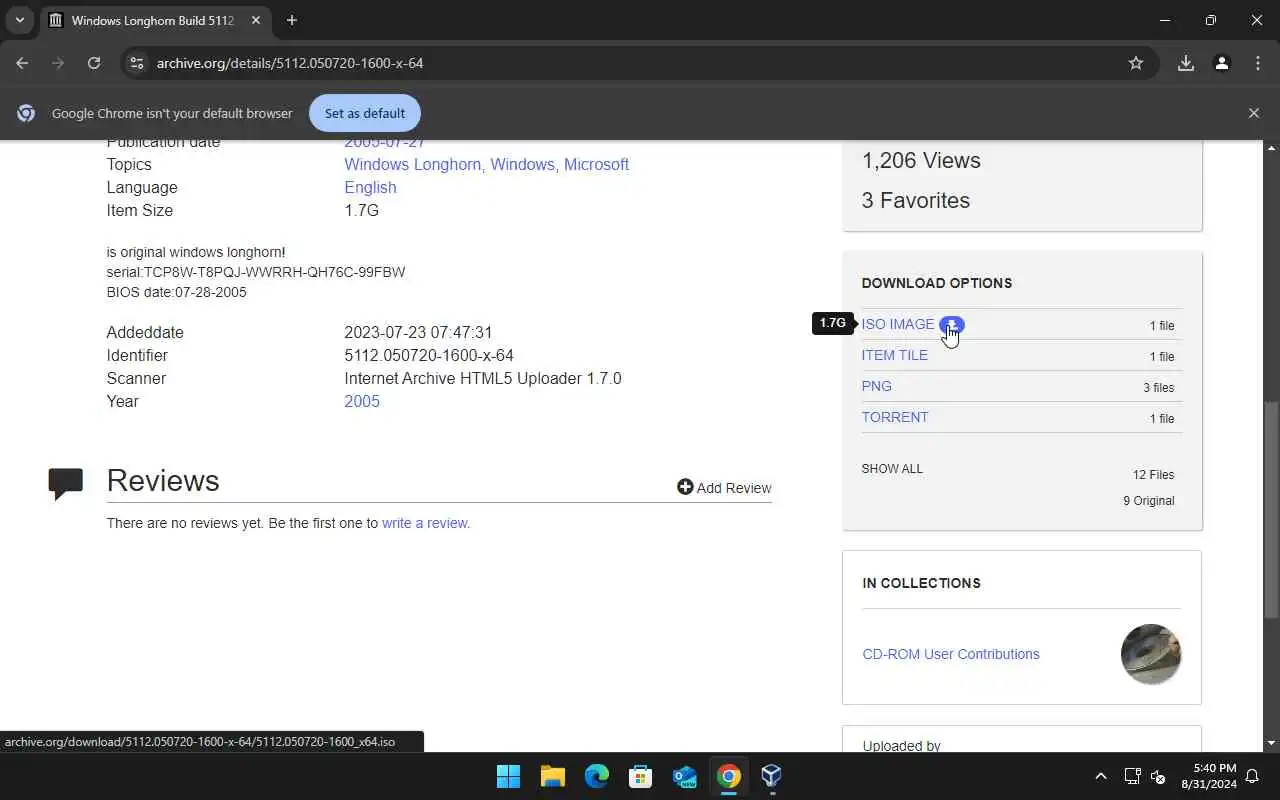Click the browser back arrow
The height and width of the screenshot is (800, 1280).
pos(22,63)
